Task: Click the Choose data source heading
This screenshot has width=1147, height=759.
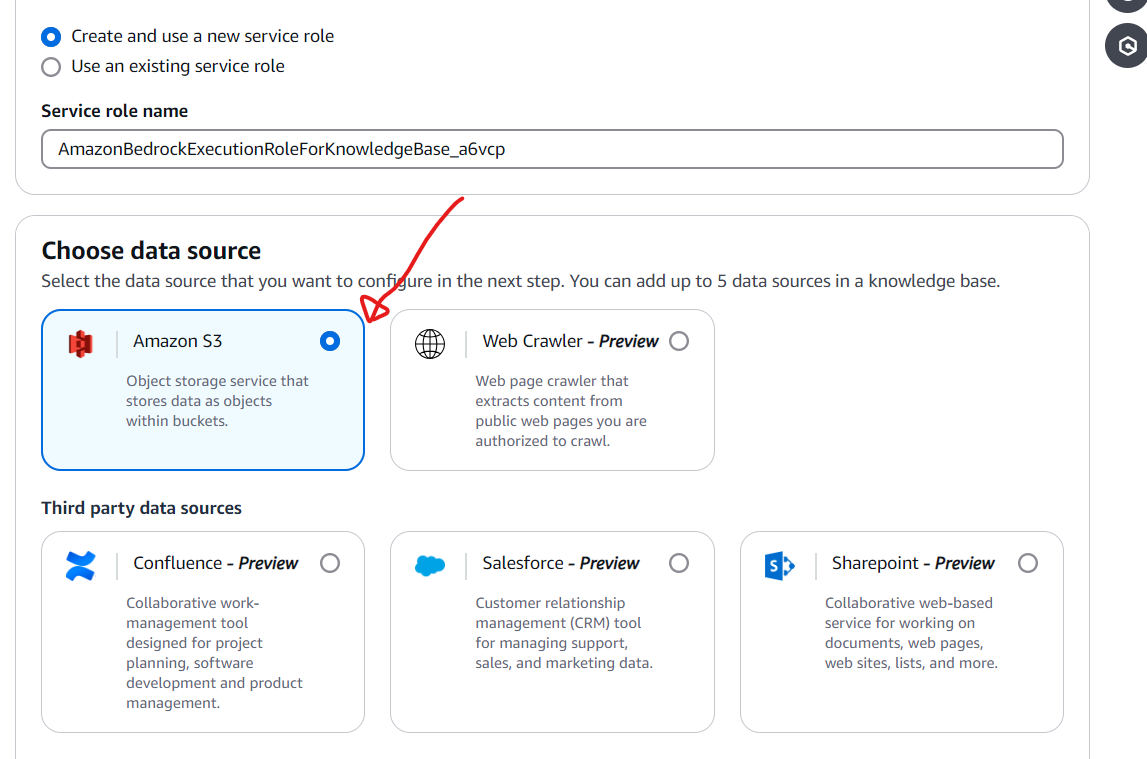Action: click(x=151, y=251)
